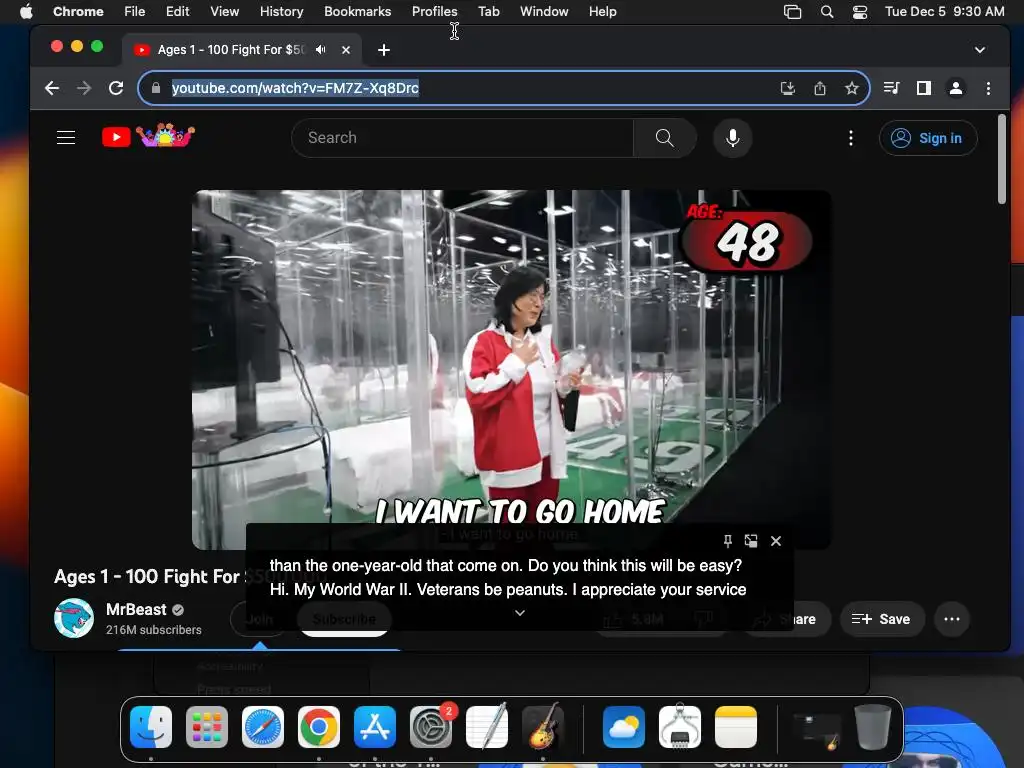Open Launchpad from the Dock

tap(207, 727)
